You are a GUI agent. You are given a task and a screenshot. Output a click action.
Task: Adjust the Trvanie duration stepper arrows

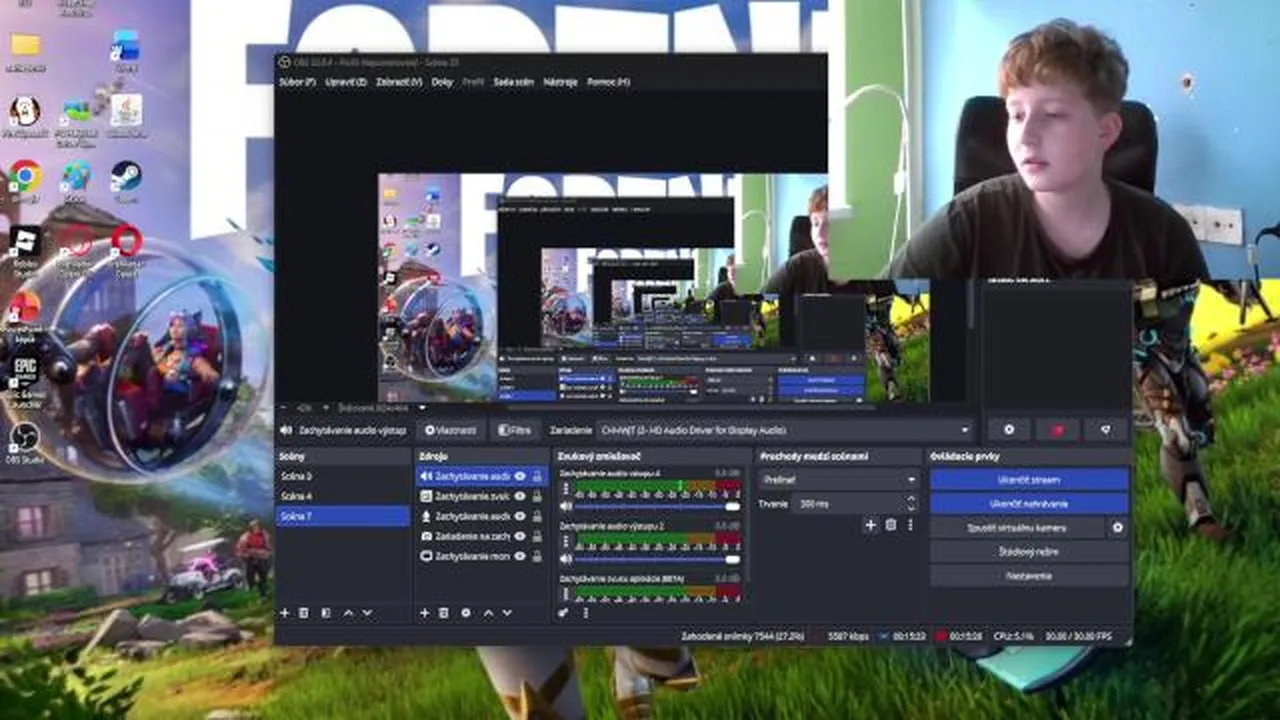(x=910, y=504)
